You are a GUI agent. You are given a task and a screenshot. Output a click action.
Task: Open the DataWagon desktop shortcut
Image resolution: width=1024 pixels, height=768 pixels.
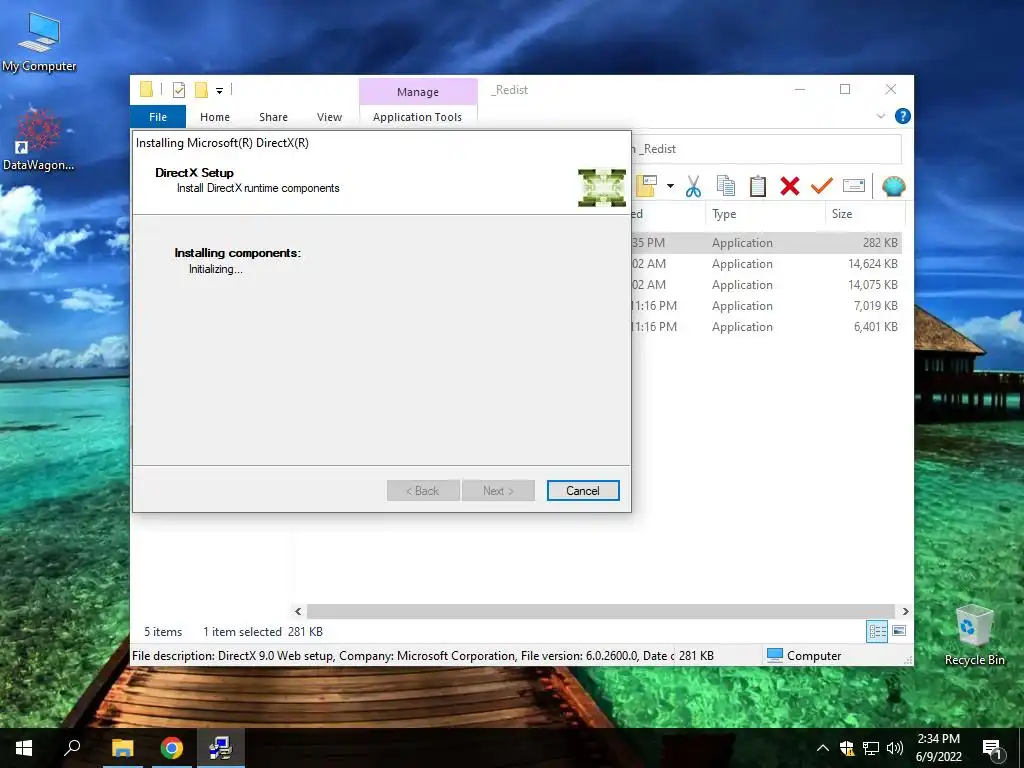39,140
